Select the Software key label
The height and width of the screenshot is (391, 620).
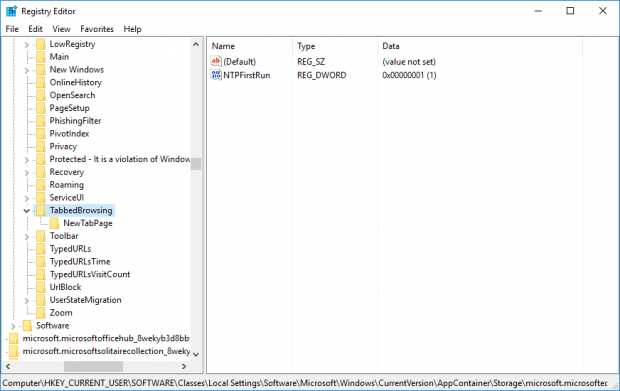[53, 325]
